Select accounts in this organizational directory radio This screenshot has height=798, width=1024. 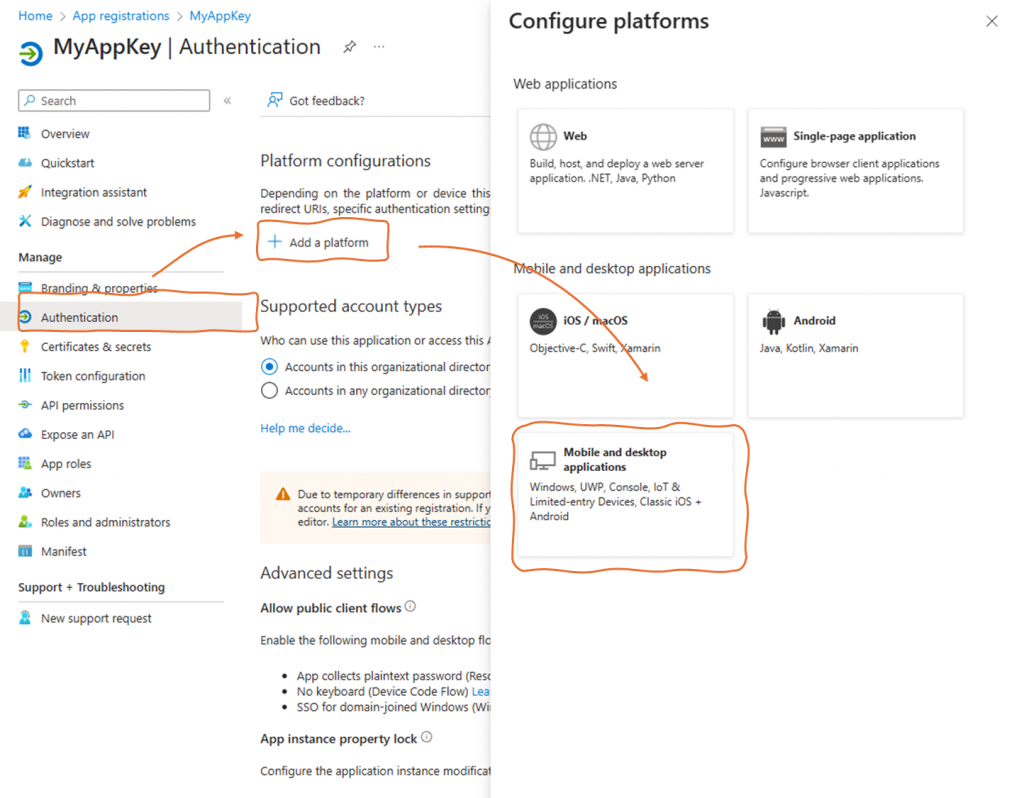[269, 367]
